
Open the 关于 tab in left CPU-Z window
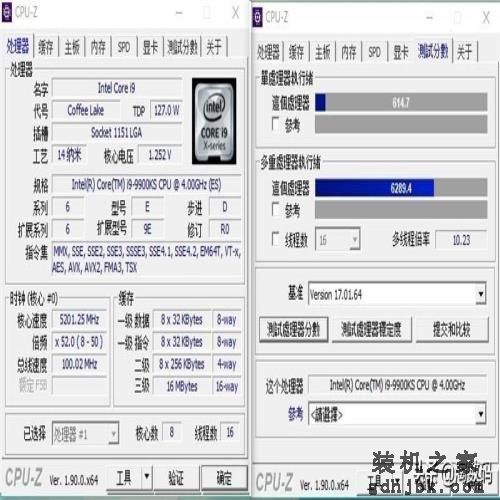(x=214, y=47)
